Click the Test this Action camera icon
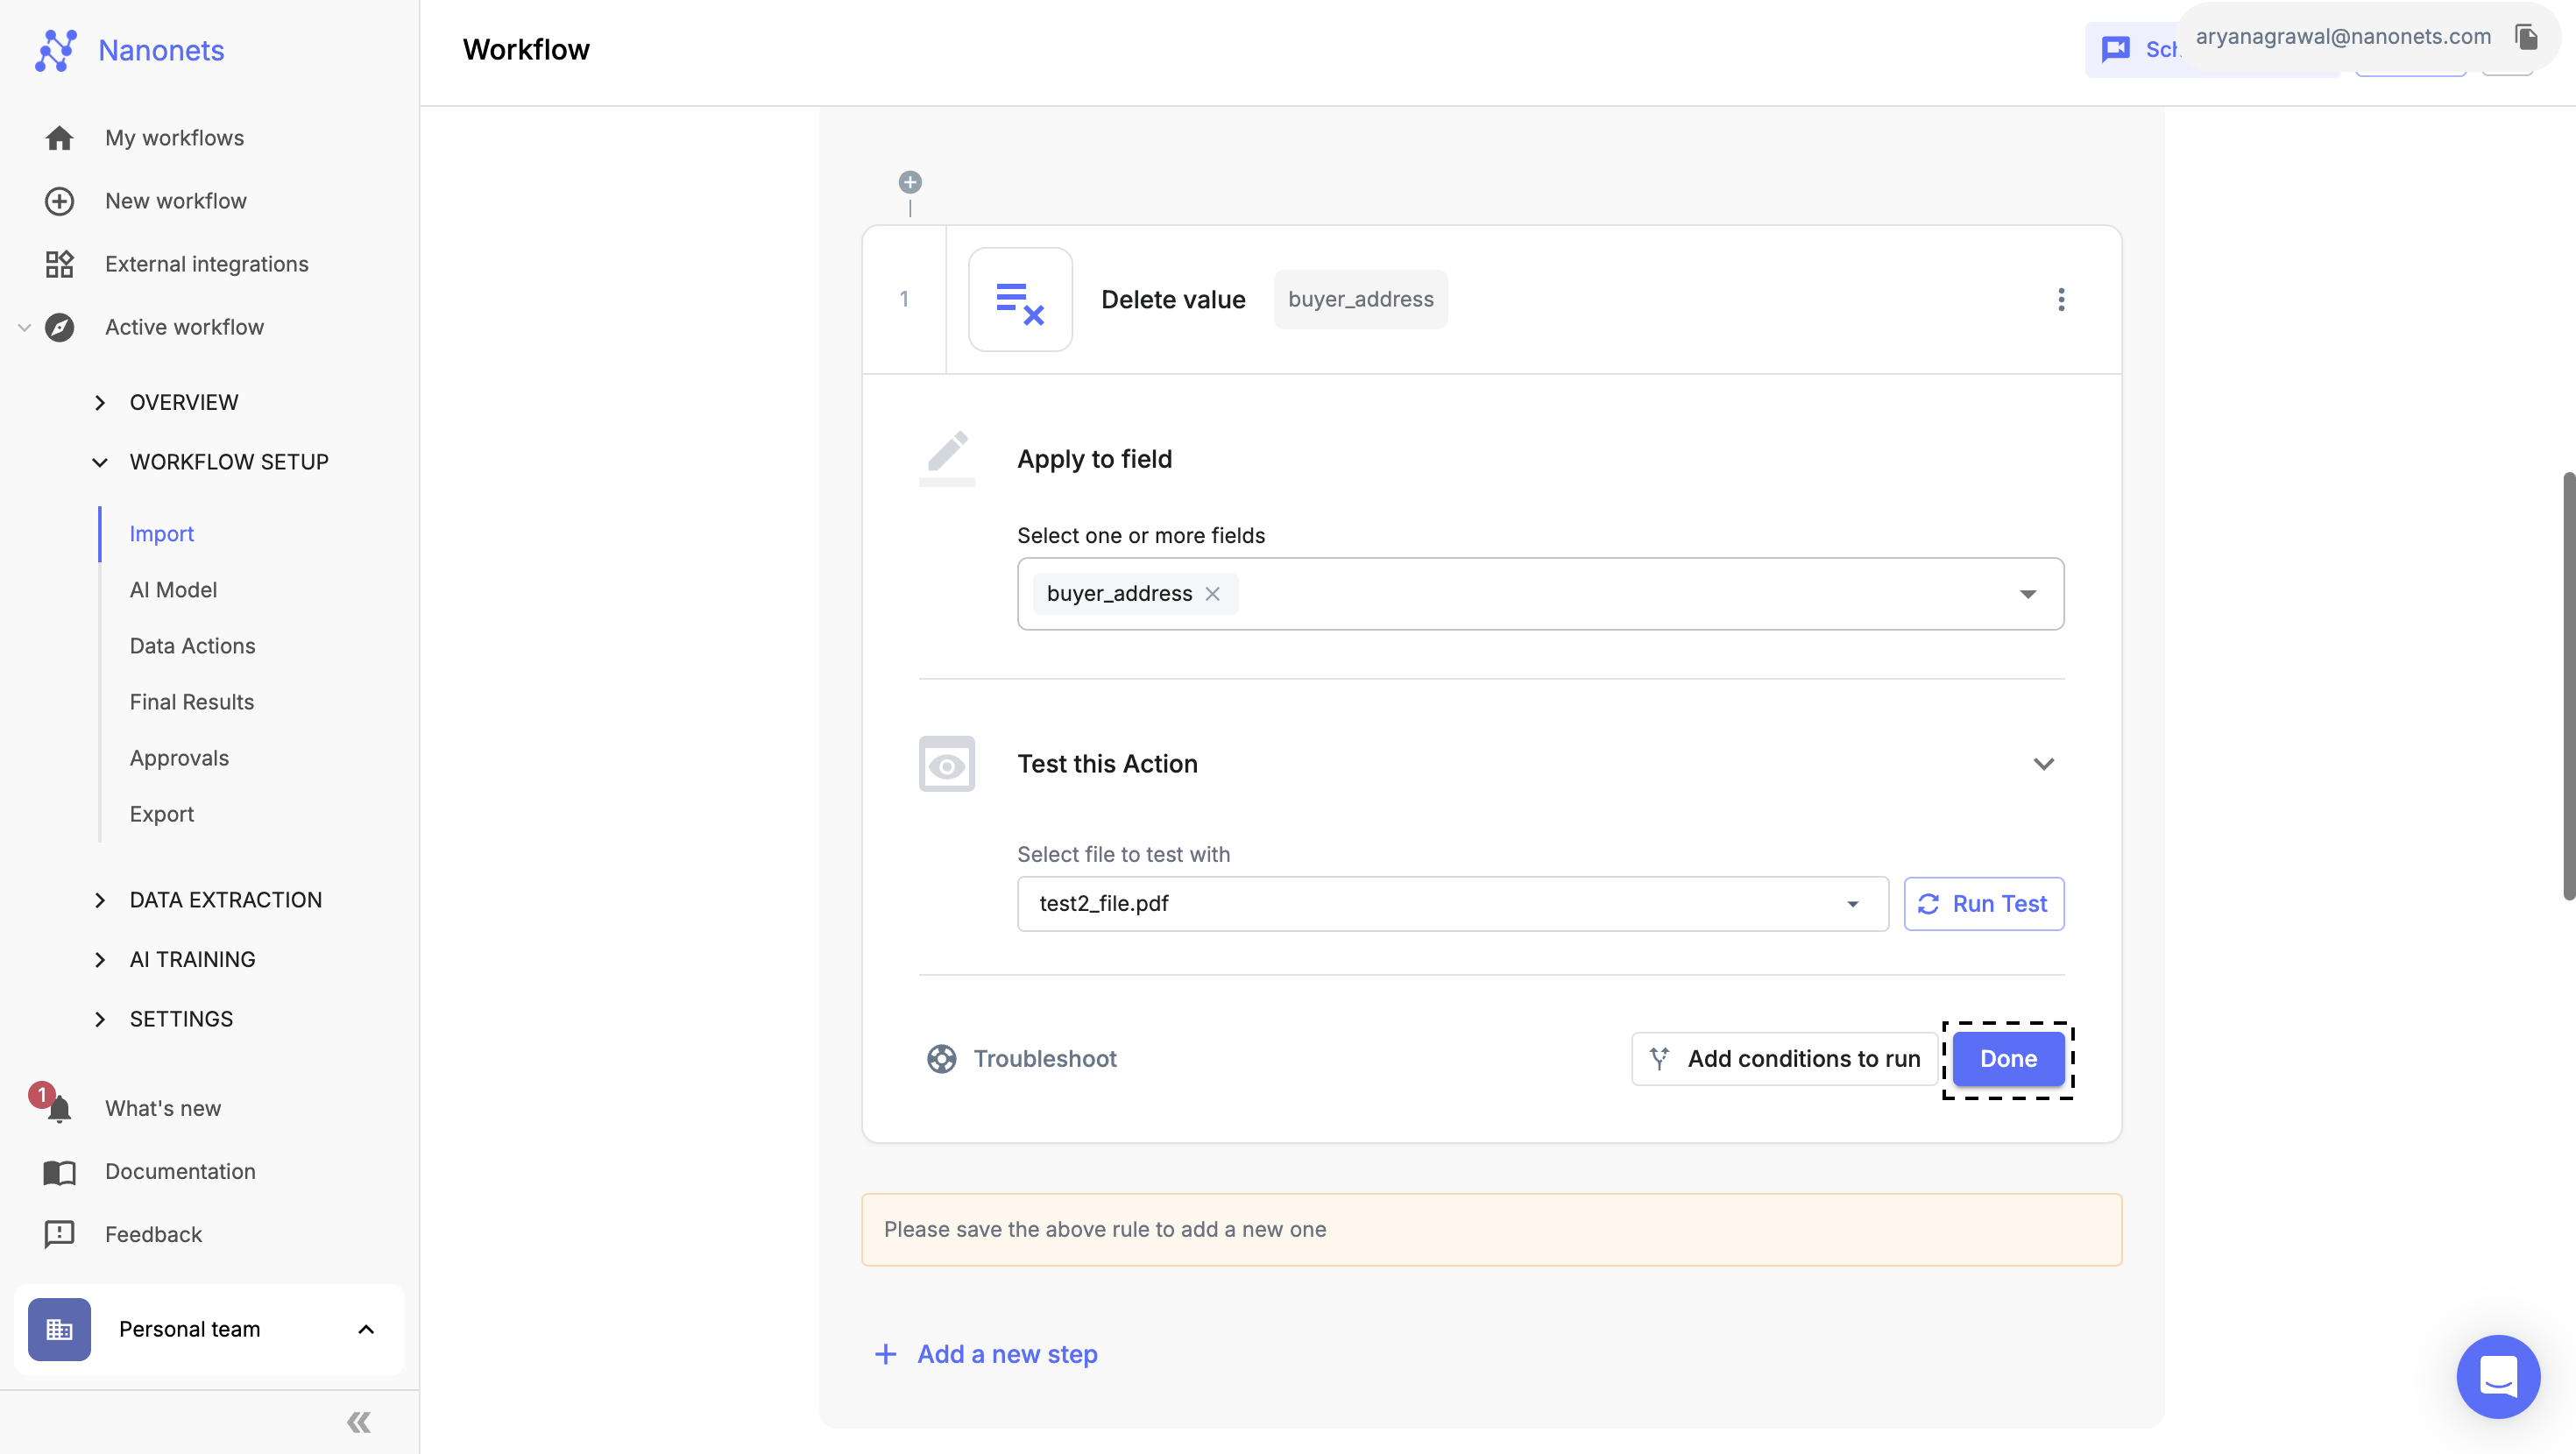Viewport: 2576px width, 1454px height. (946, 764)
